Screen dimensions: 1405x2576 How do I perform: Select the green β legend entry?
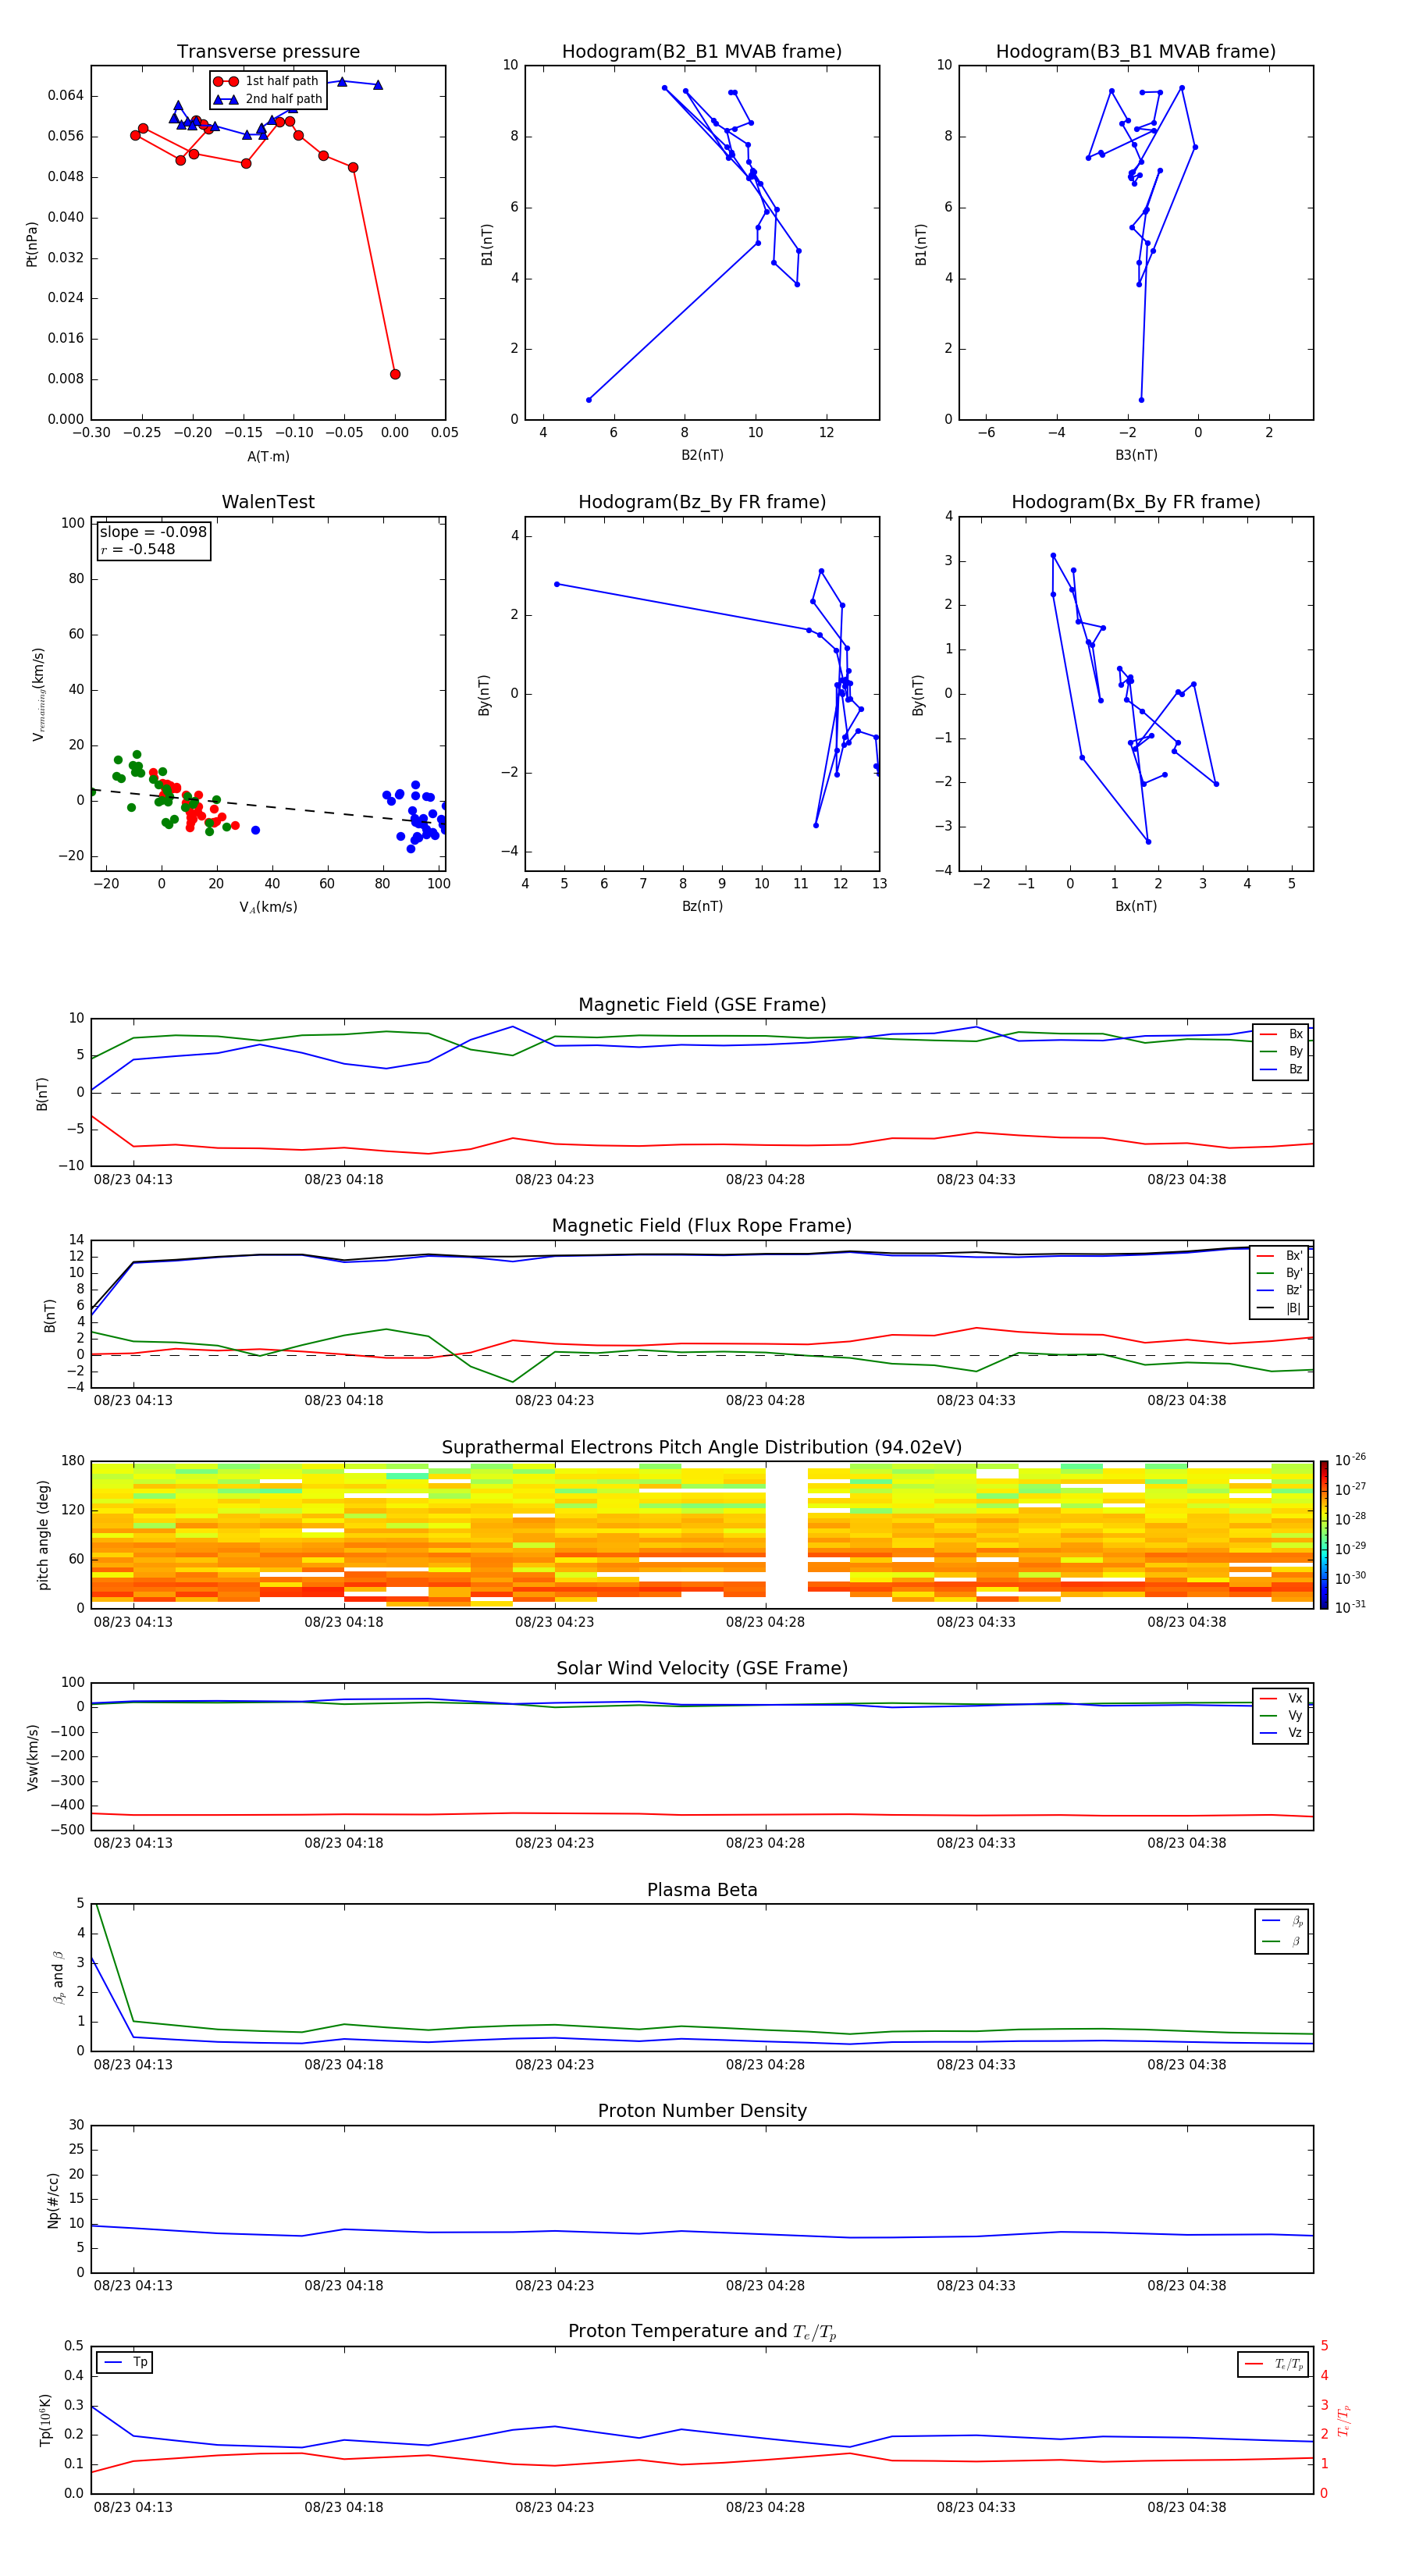[x=1282, y=1941]
